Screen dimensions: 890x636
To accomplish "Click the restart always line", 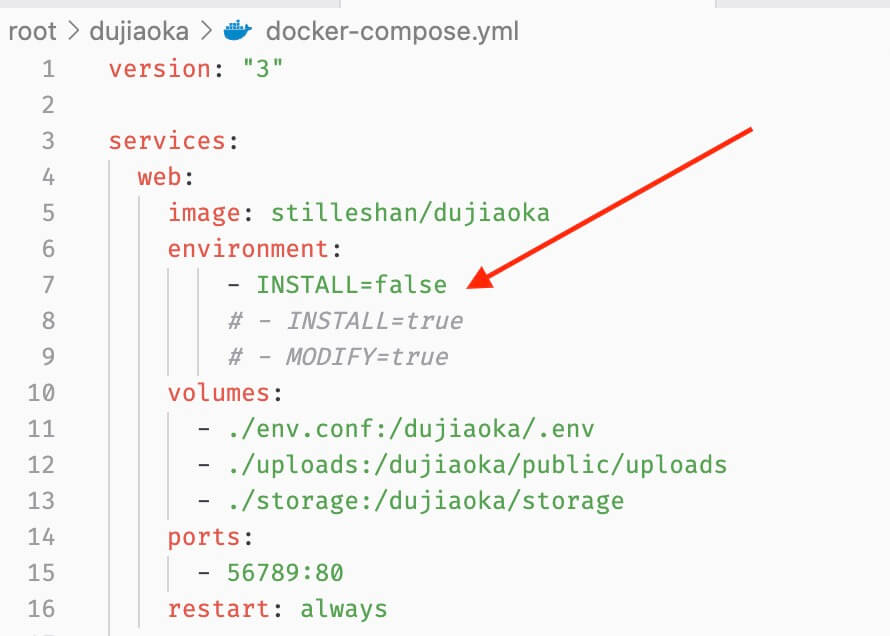I will coord(277,609).
